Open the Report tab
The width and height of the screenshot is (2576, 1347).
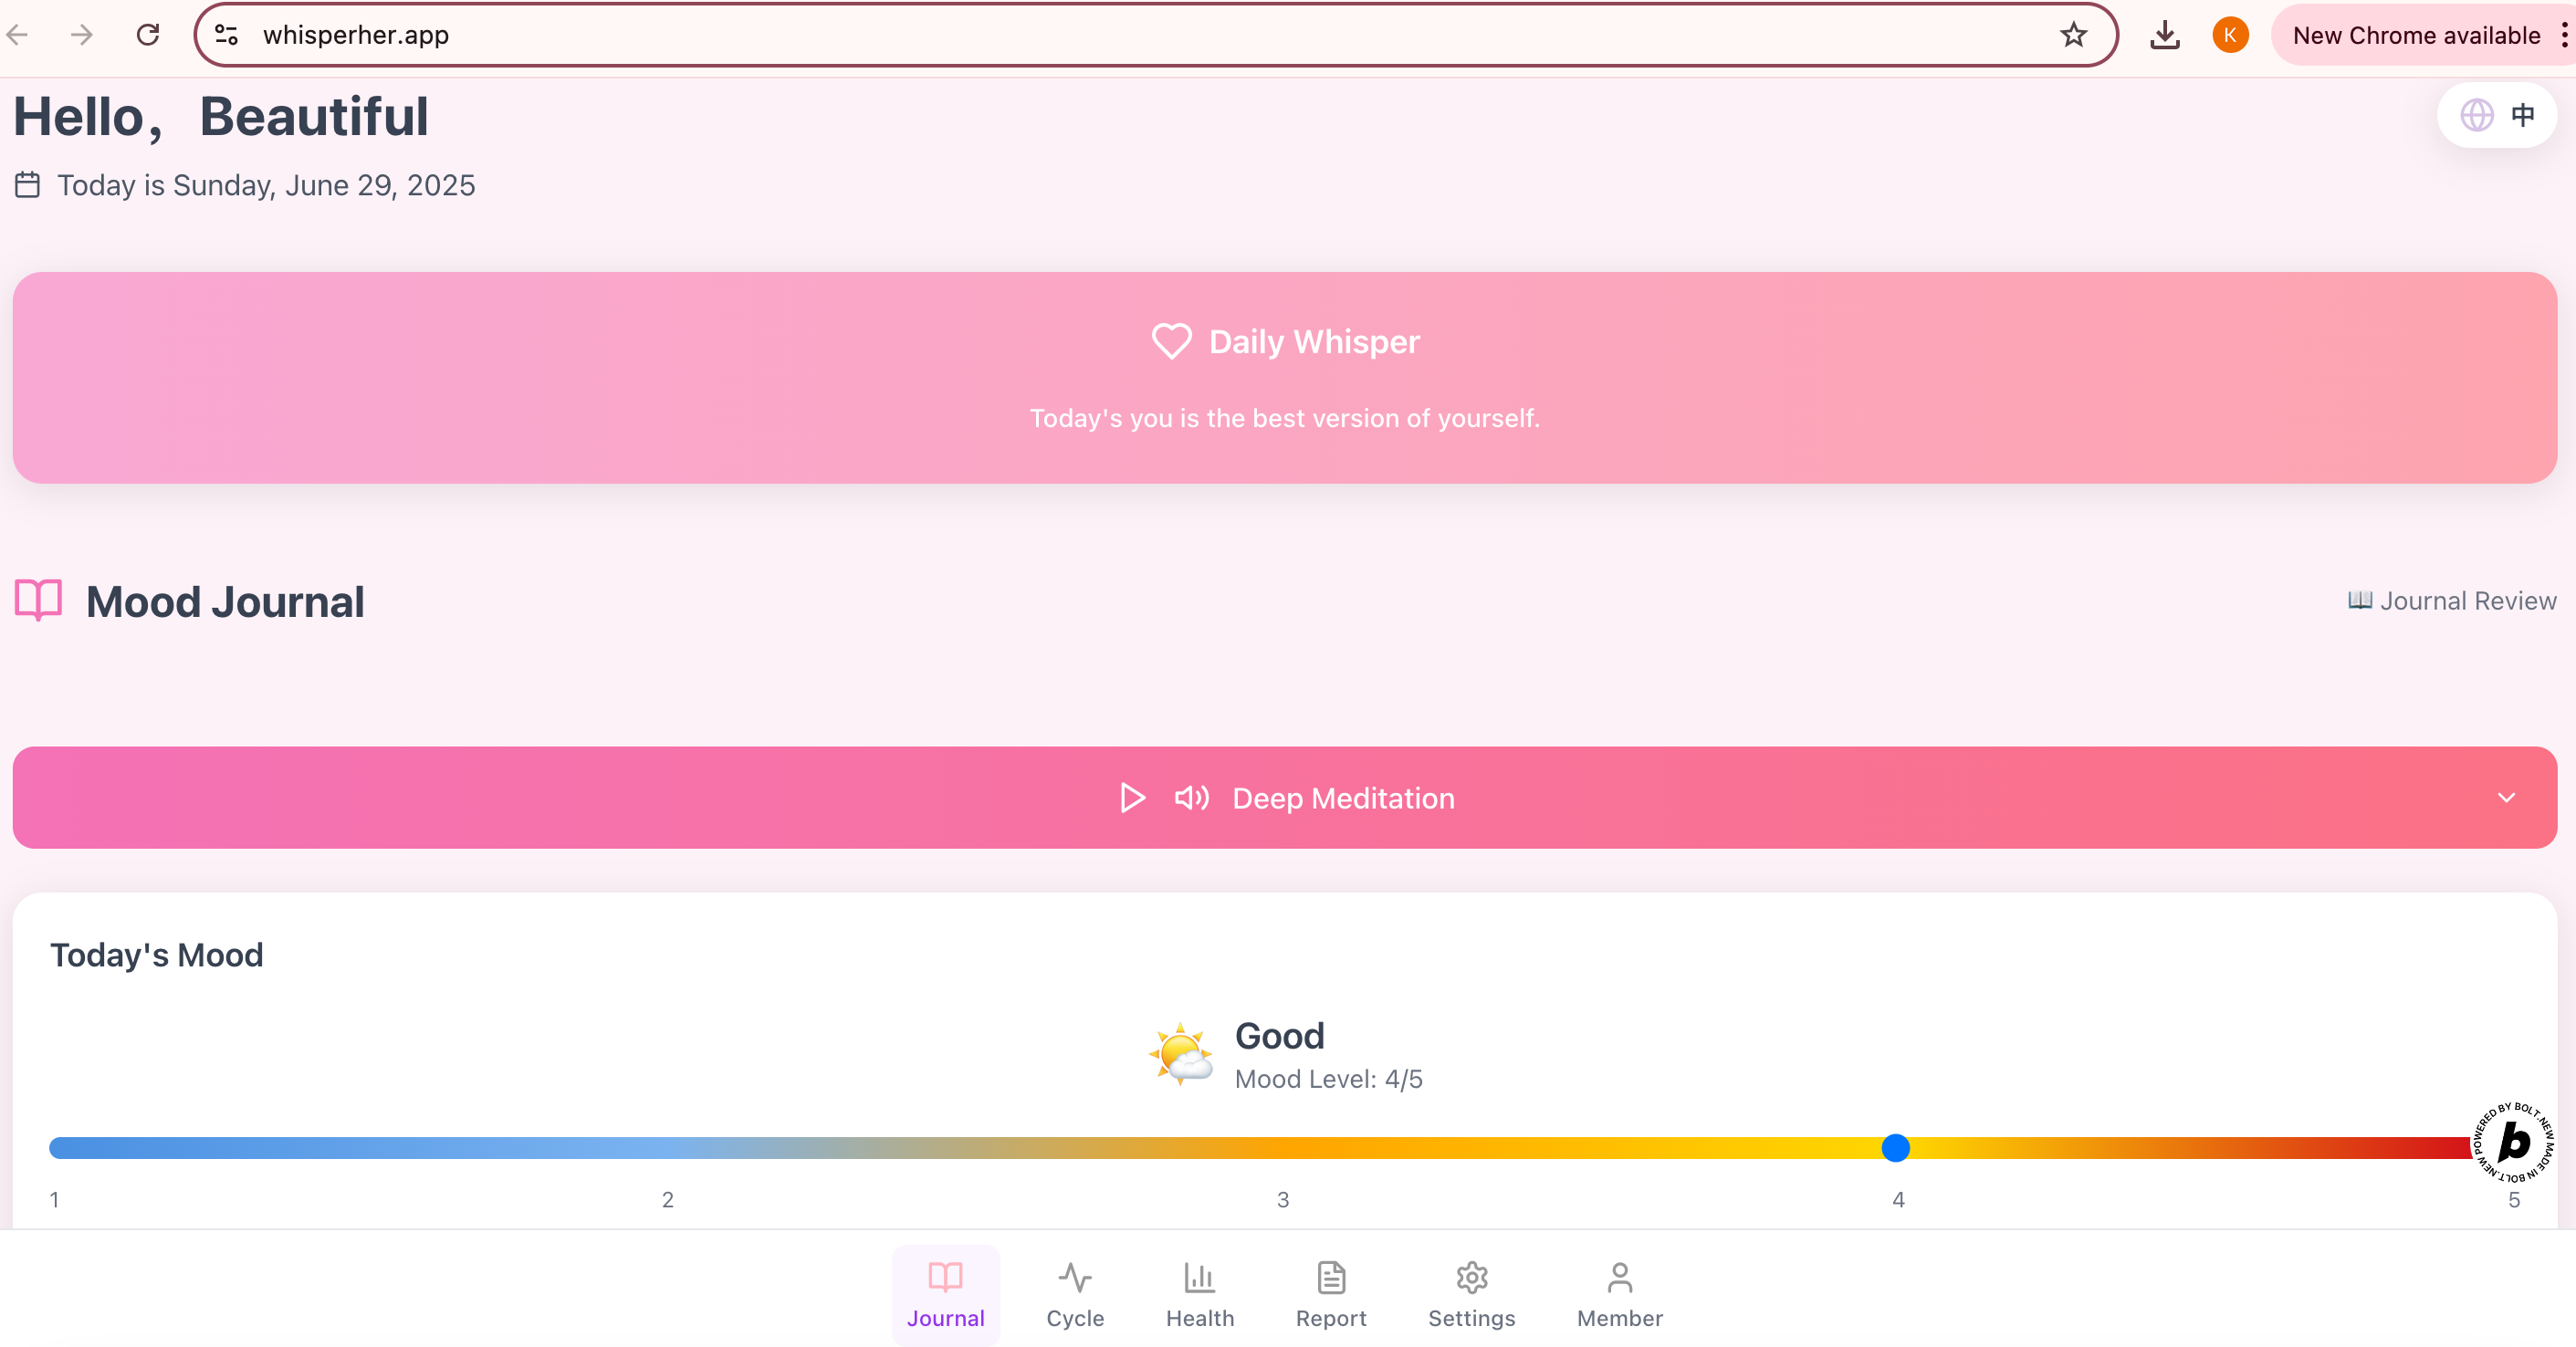coord(1330,1295)
